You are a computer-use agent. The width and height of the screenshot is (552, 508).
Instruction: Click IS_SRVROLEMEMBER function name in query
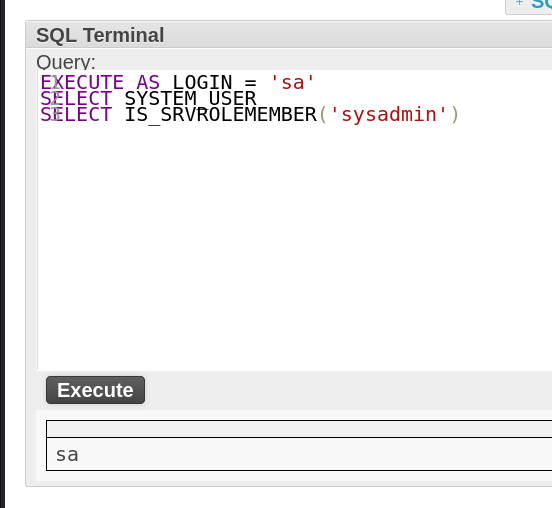point(221,115)
